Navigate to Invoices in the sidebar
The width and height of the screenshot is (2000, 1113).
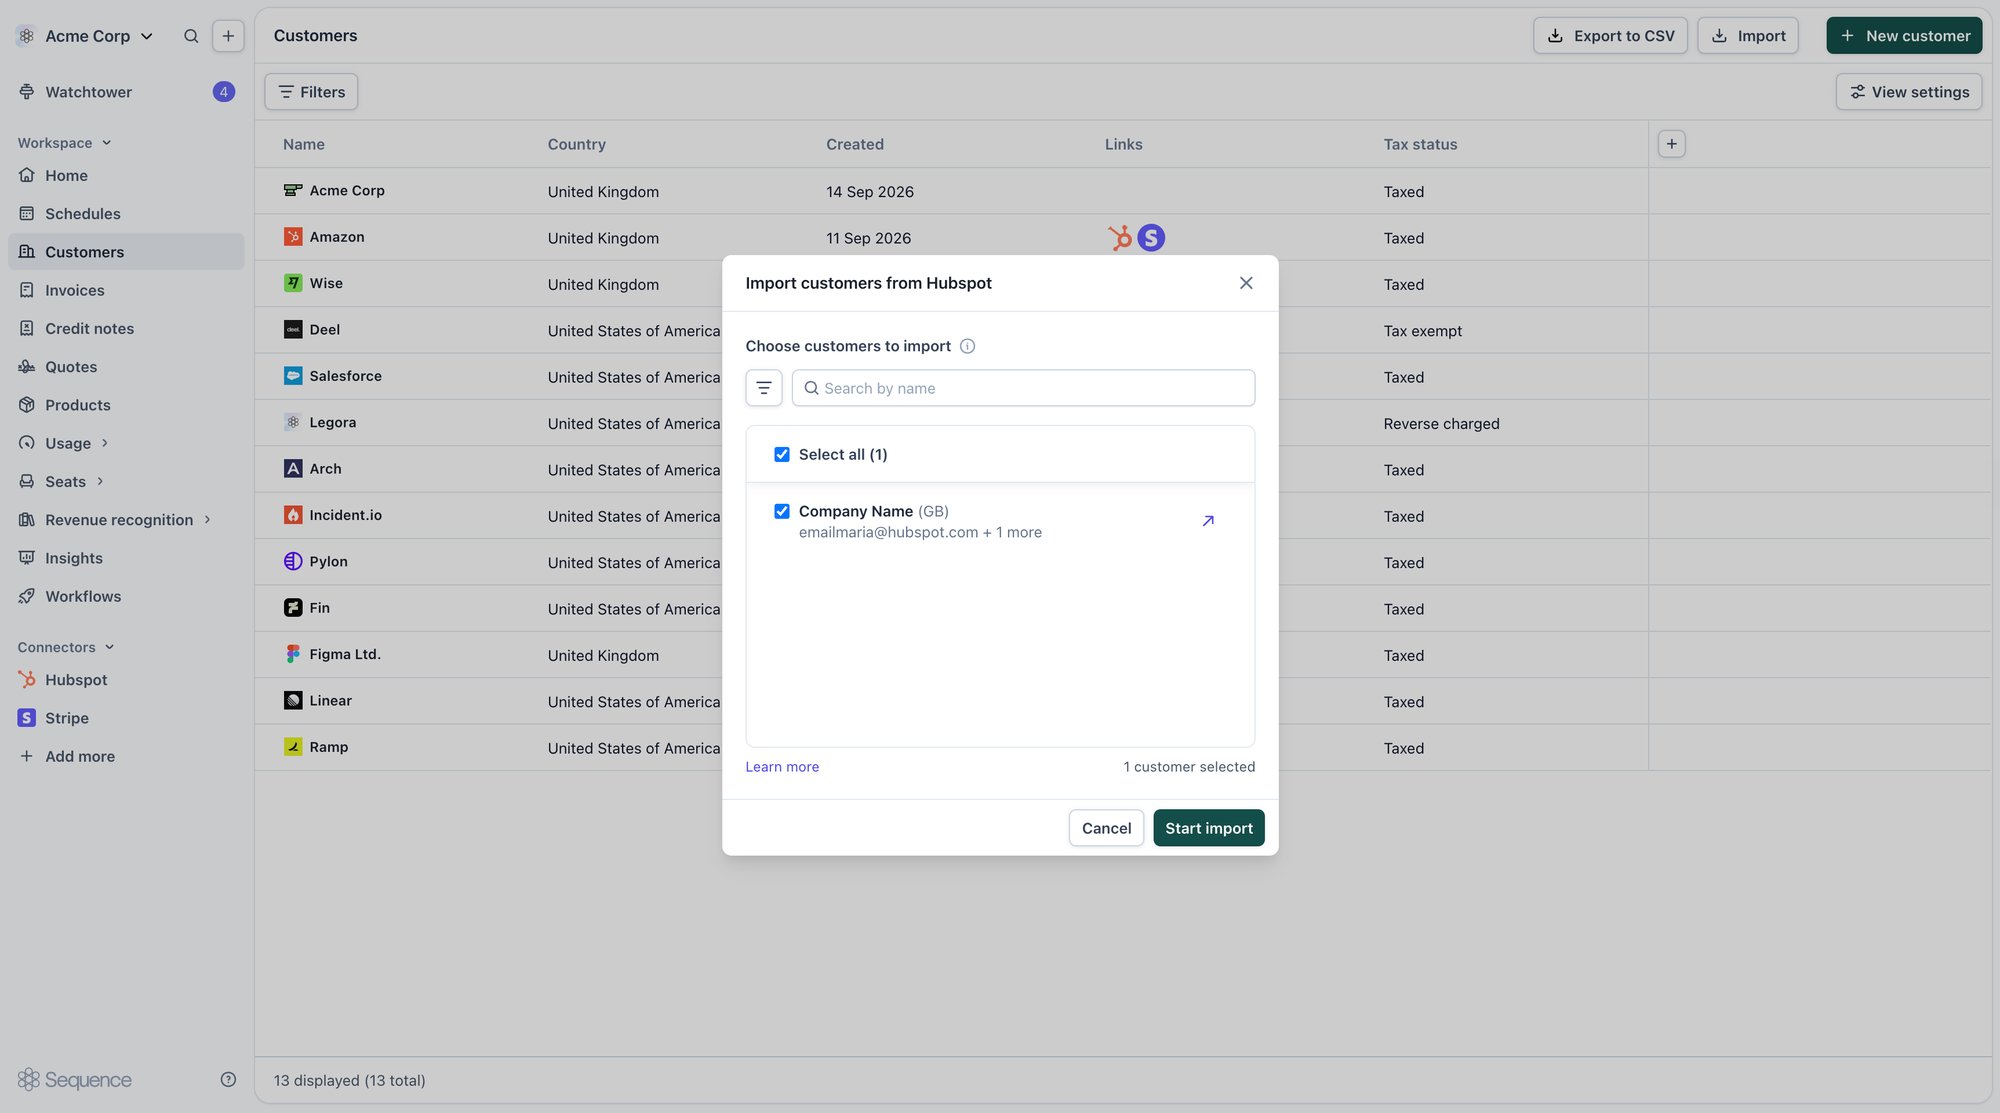coord(126,290)
